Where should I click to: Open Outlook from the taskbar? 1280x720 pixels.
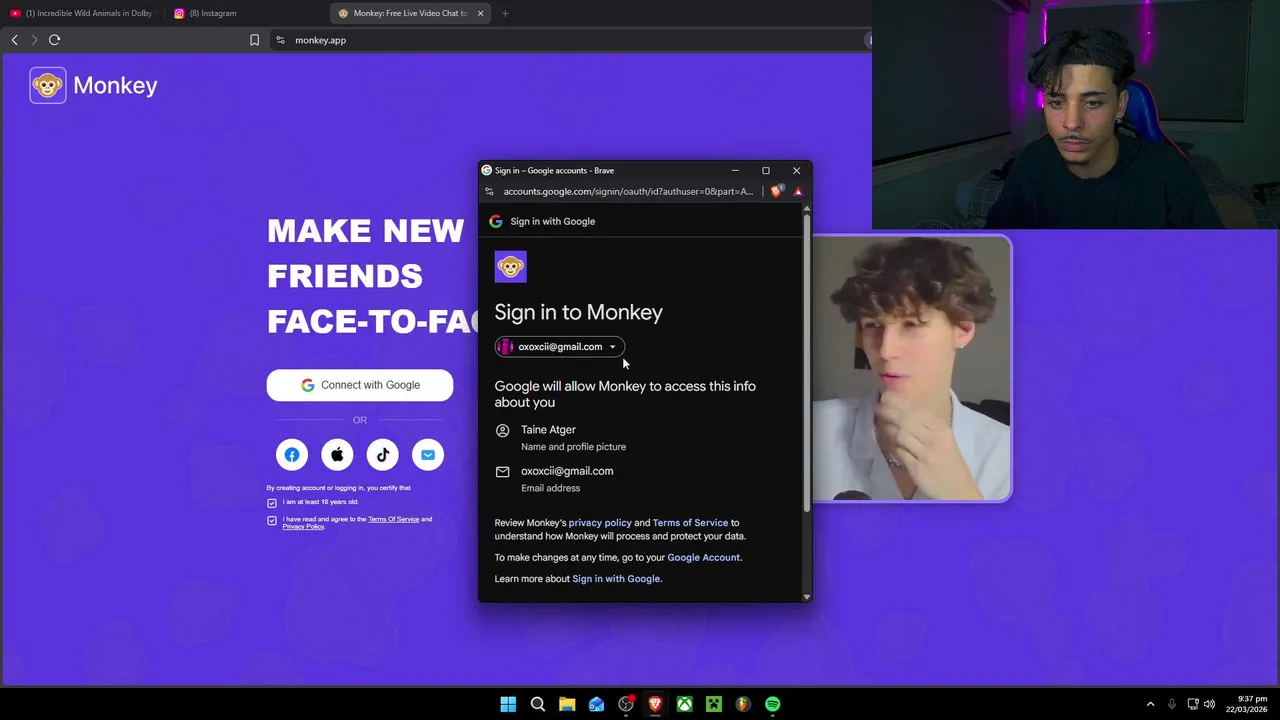click(x=597, y=704)
